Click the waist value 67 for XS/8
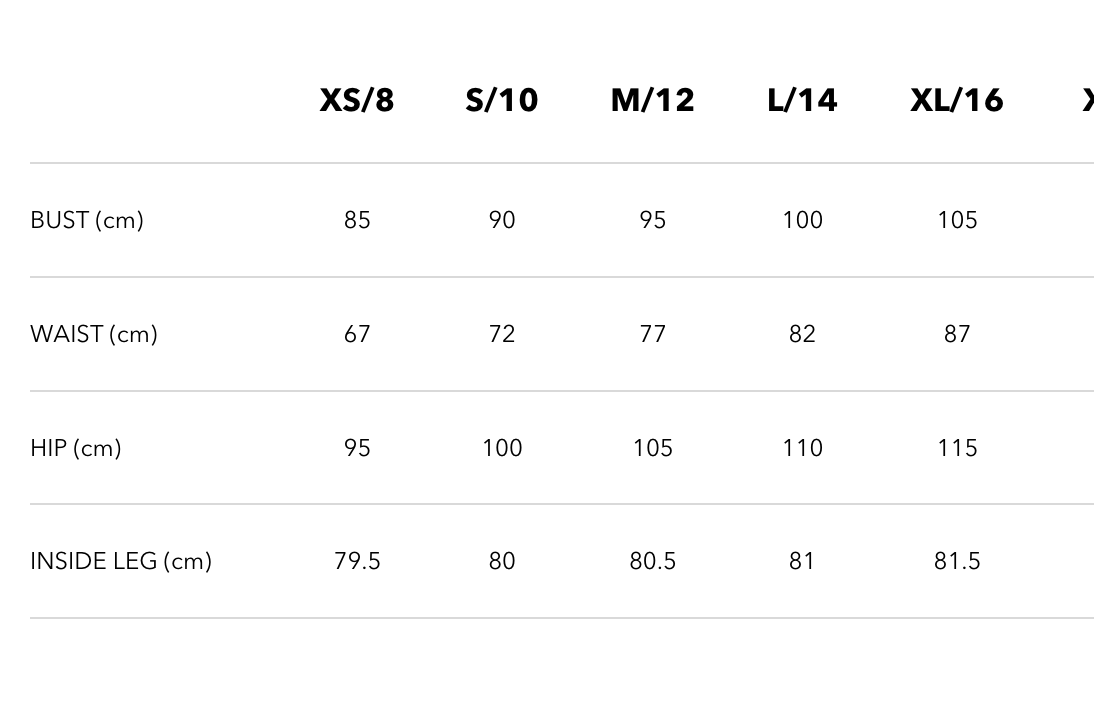 click(357, 334)
